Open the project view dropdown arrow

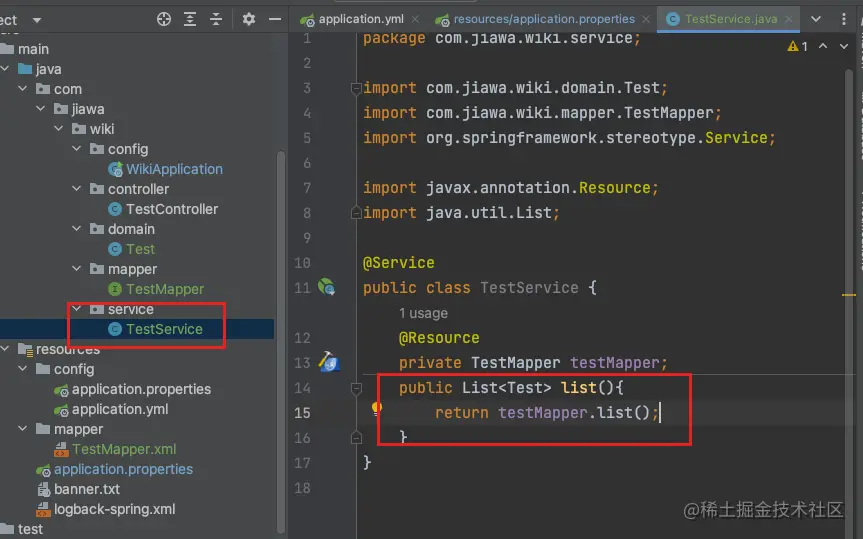point(37,20)
